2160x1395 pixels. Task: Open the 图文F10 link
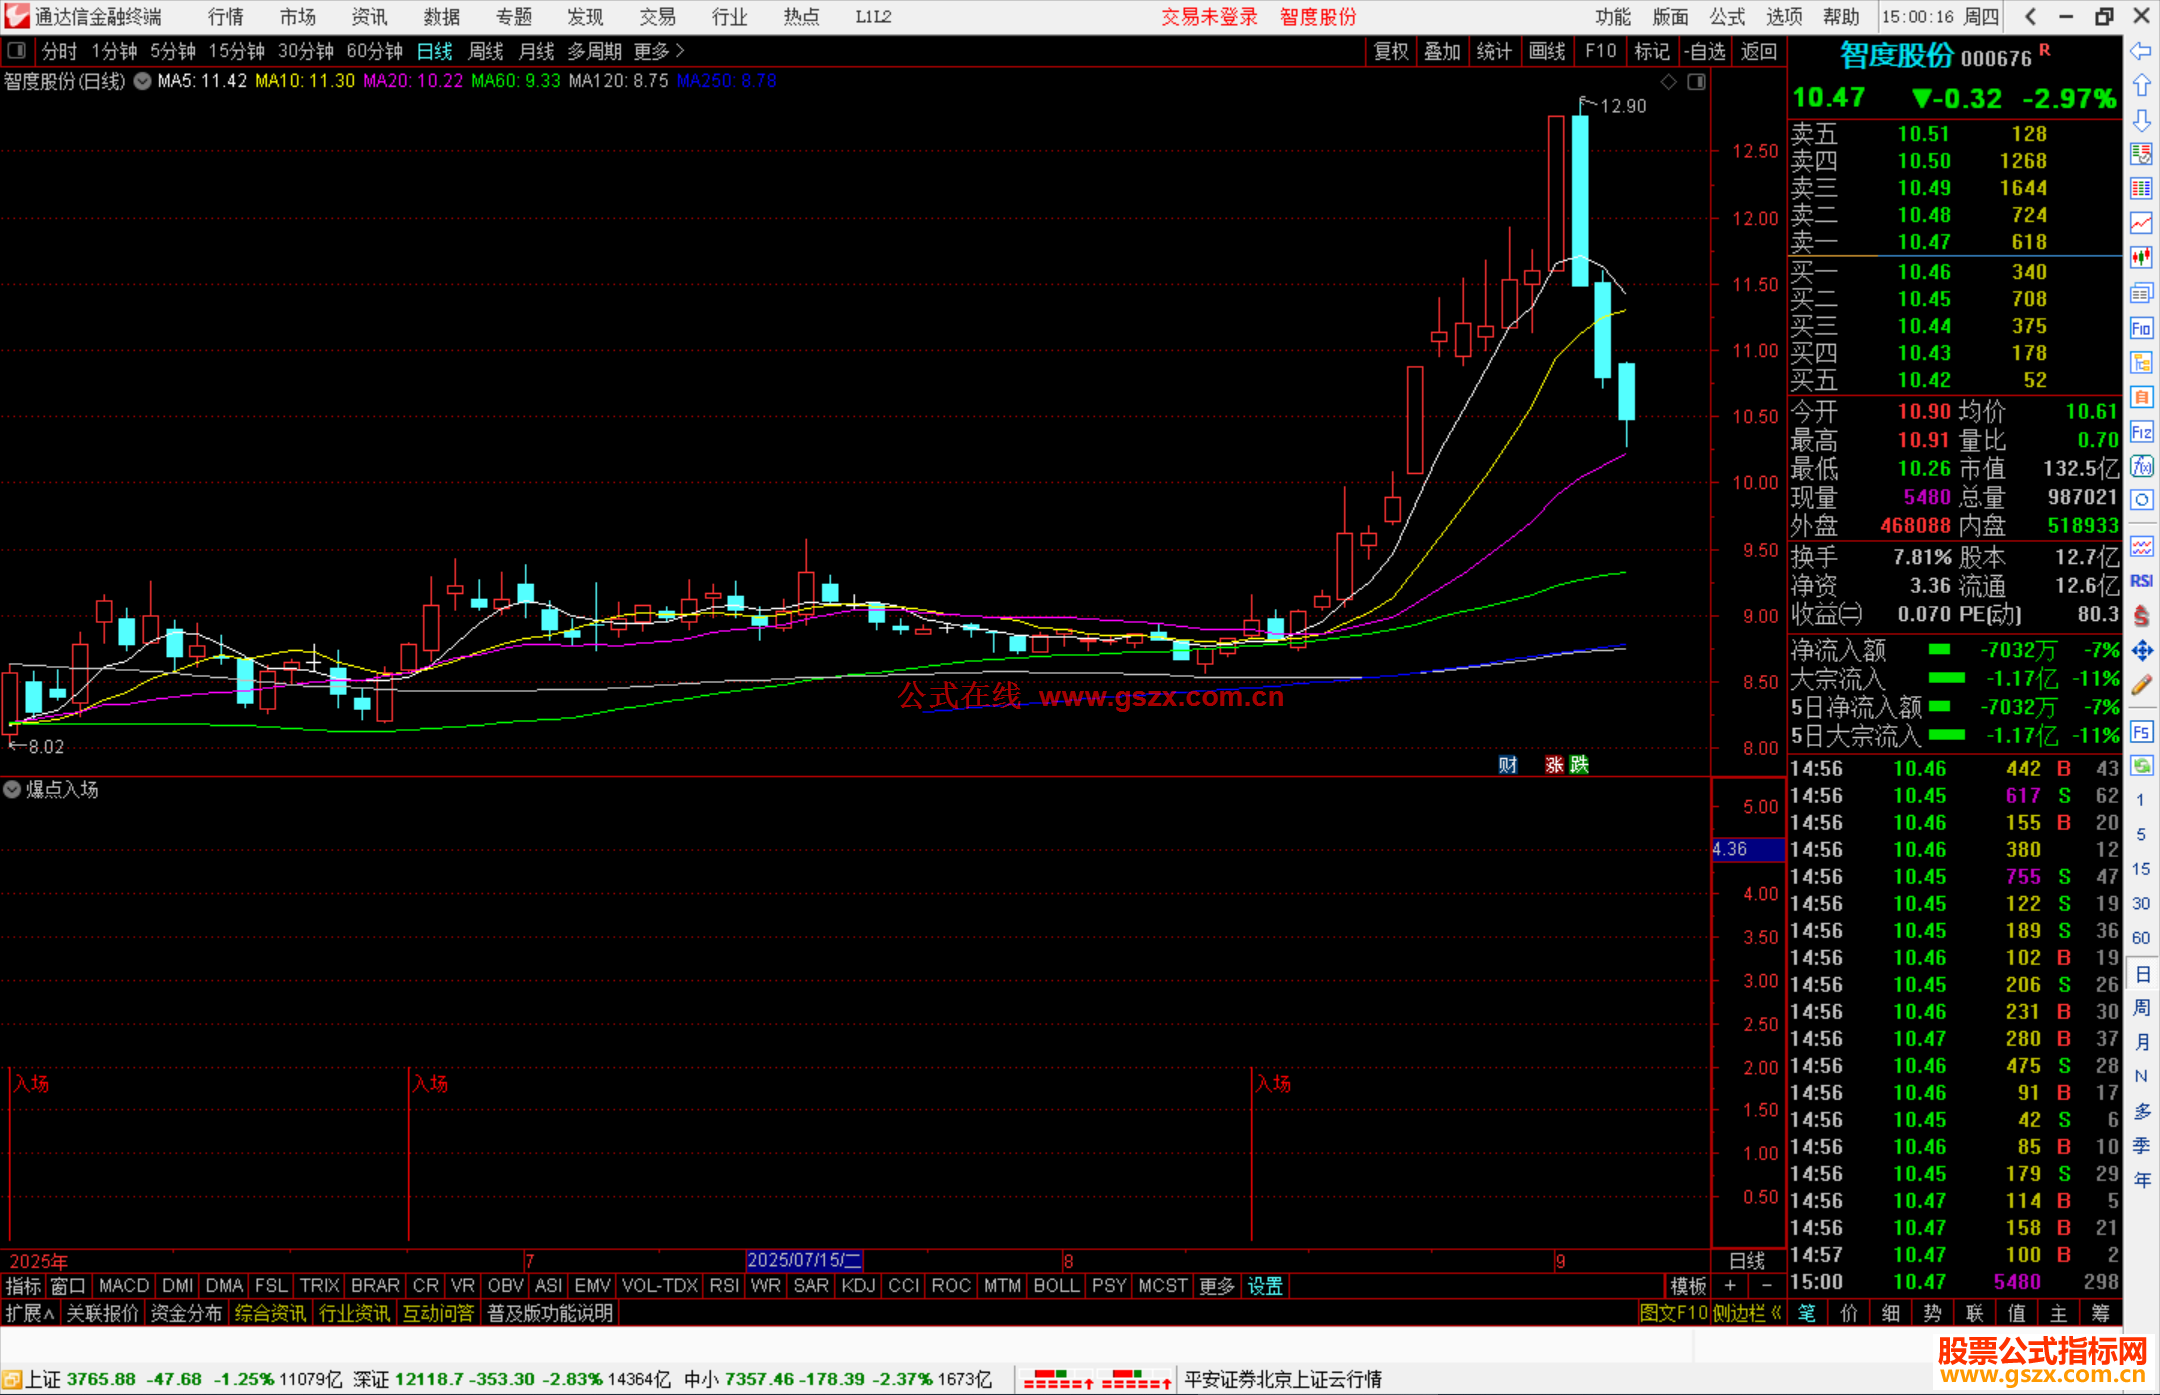[x=1674, y=1313]
